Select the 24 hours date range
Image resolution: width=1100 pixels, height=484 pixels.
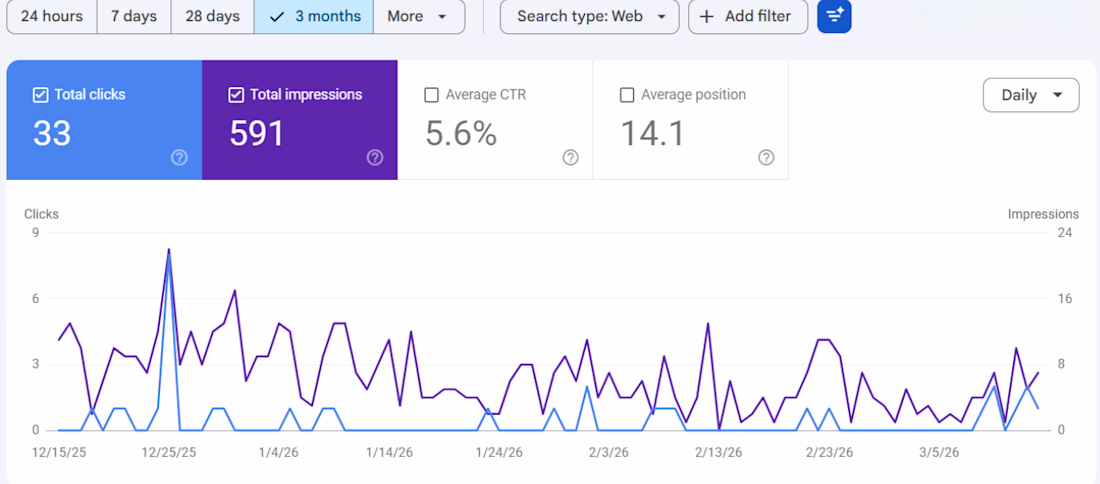(x=51, y=16)
